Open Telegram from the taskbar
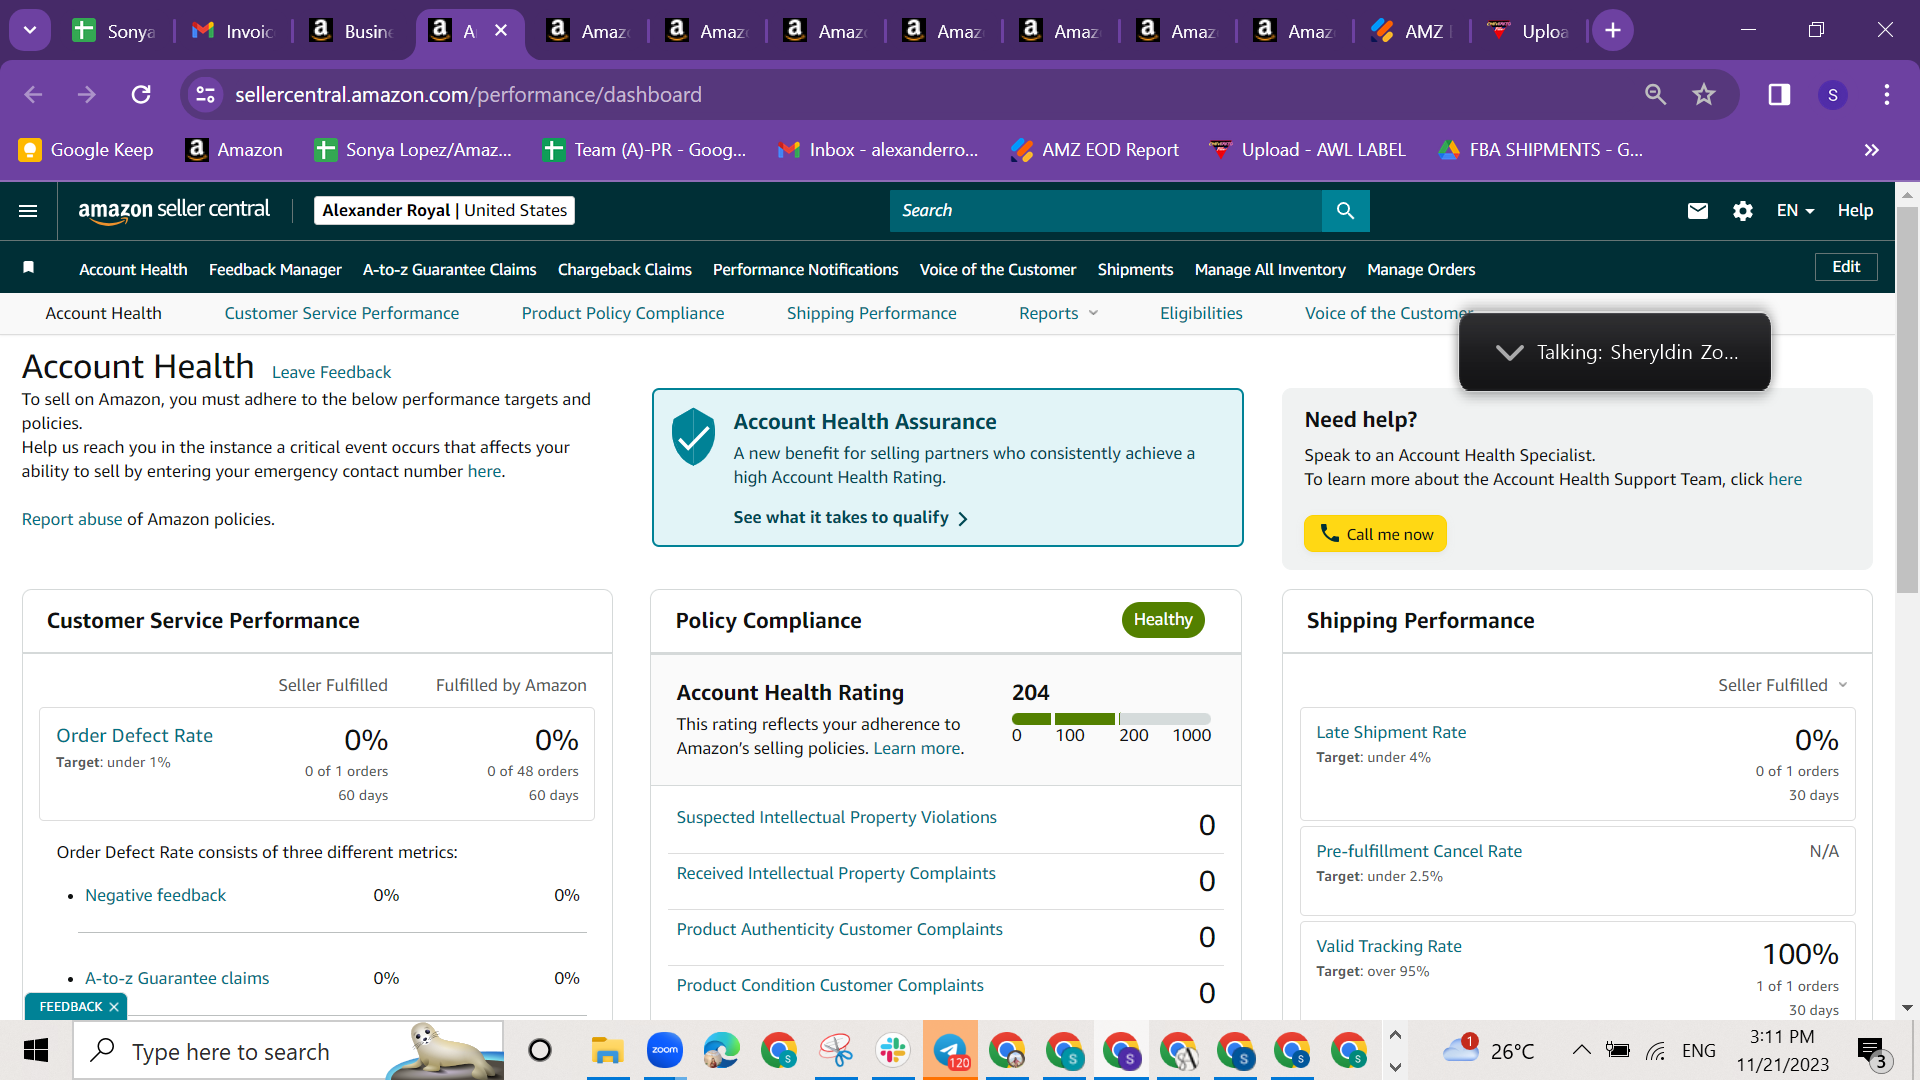Viewport: 1920px width, 1080px height. [950, 1050]
